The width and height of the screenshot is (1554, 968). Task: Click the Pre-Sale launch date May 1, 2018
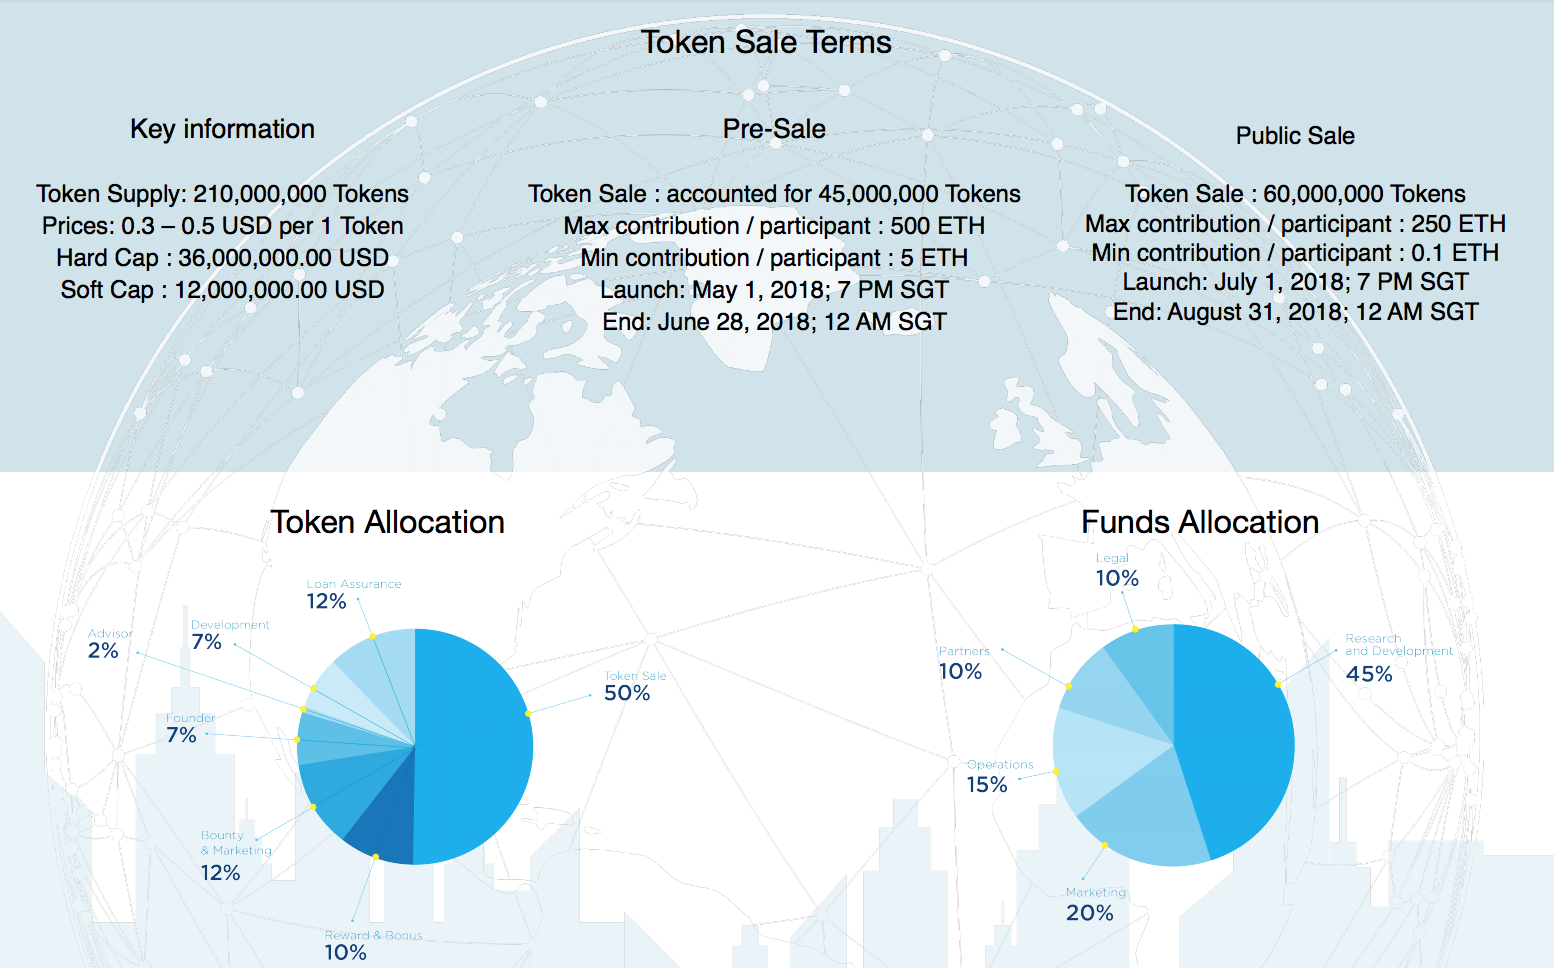click(x=774, y=290)
